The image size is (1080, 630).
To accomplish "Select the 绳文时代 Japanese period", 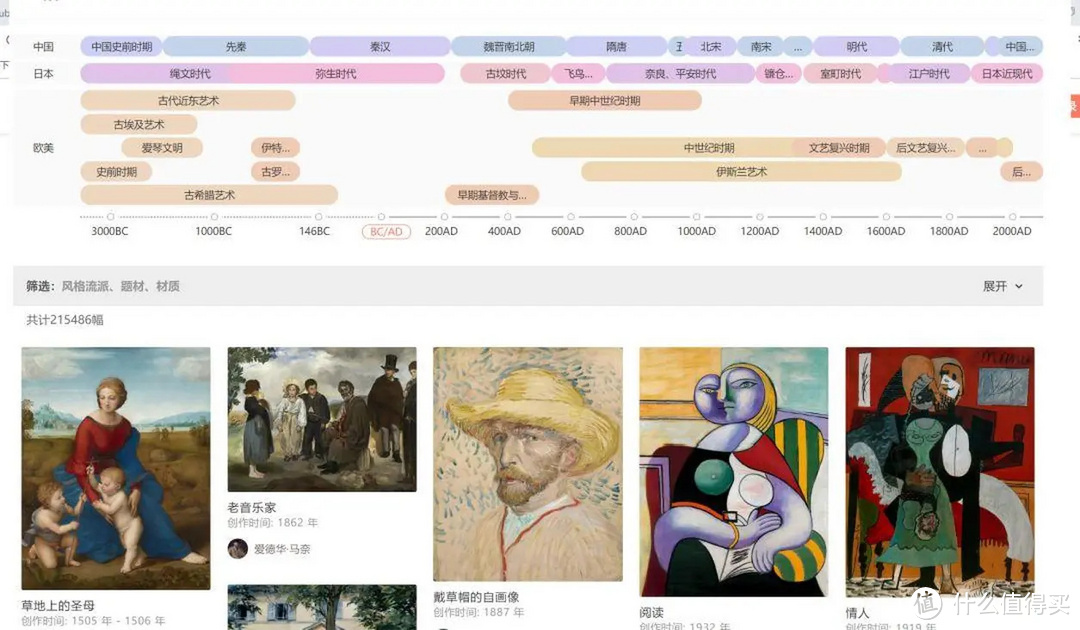I will 189,74.
